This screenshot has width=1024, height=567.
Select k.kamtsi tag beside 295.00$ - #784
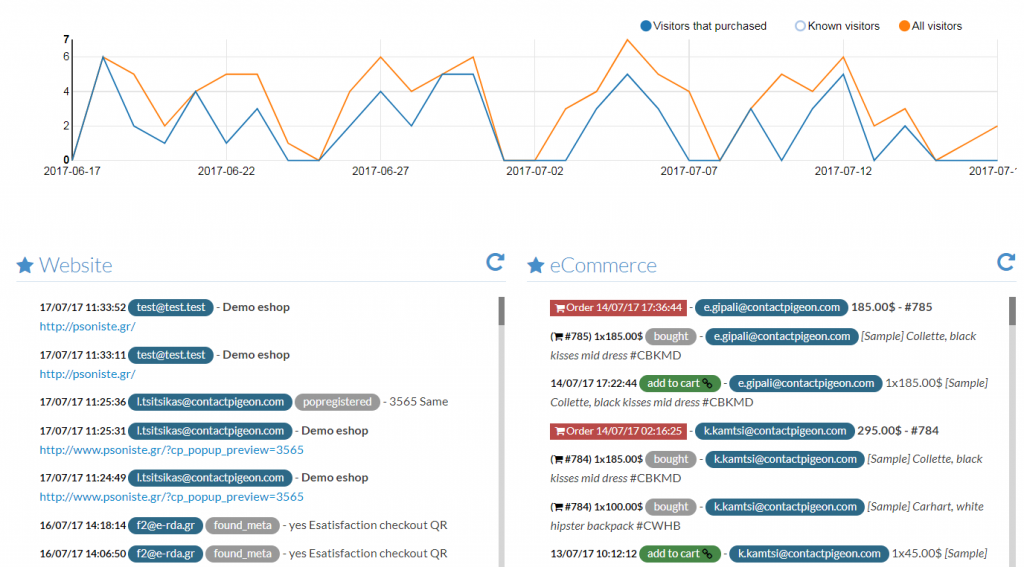775,430
